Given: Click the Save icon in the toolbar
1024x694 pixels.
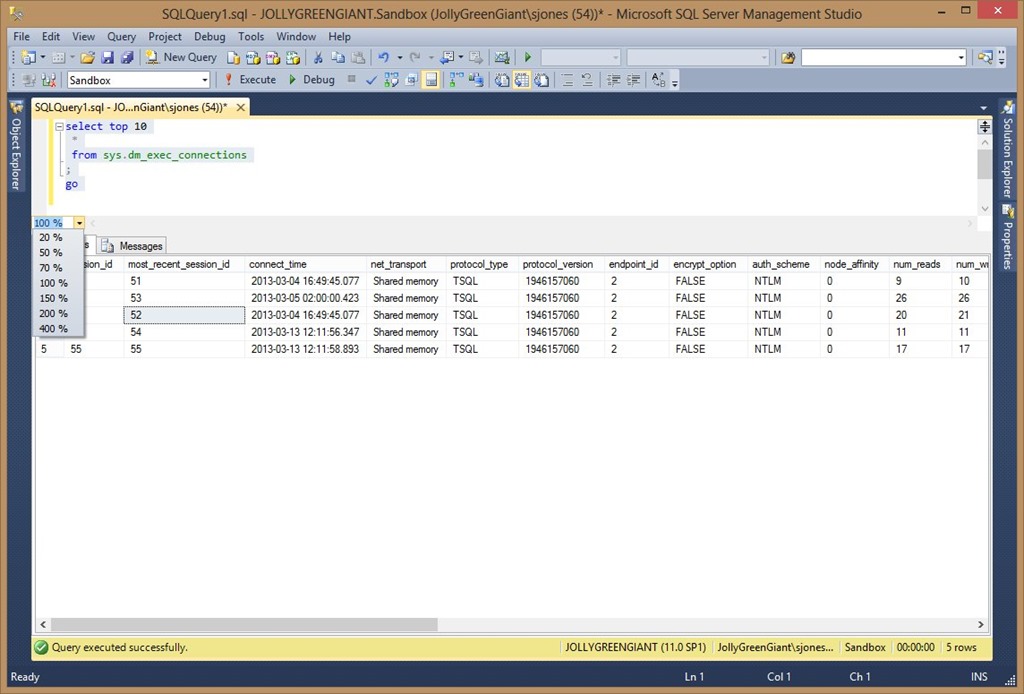Looking at the screenshot, I should pos(107,57).
